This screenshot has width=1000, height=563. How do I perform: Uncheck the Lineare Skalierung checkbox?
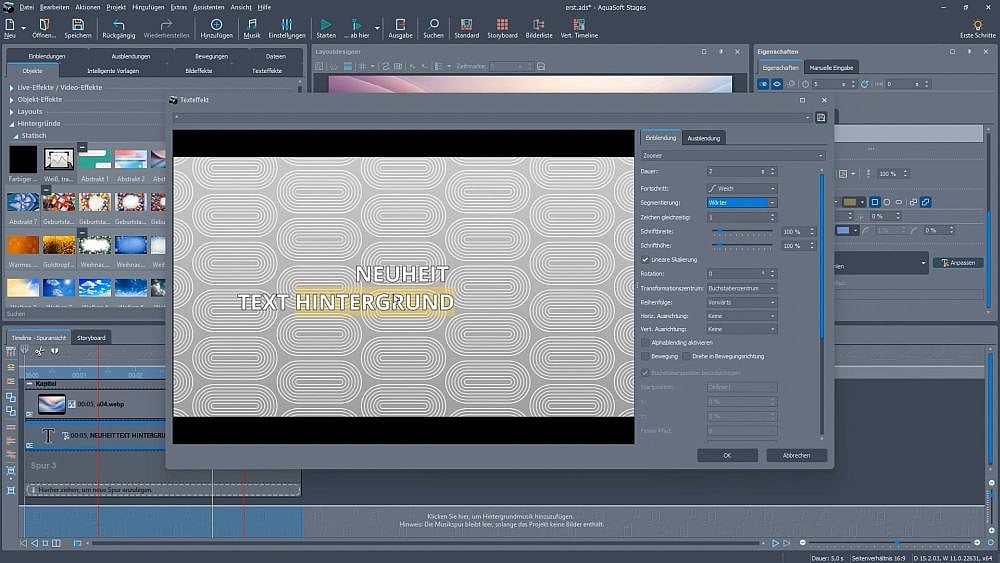click(645, 259)
